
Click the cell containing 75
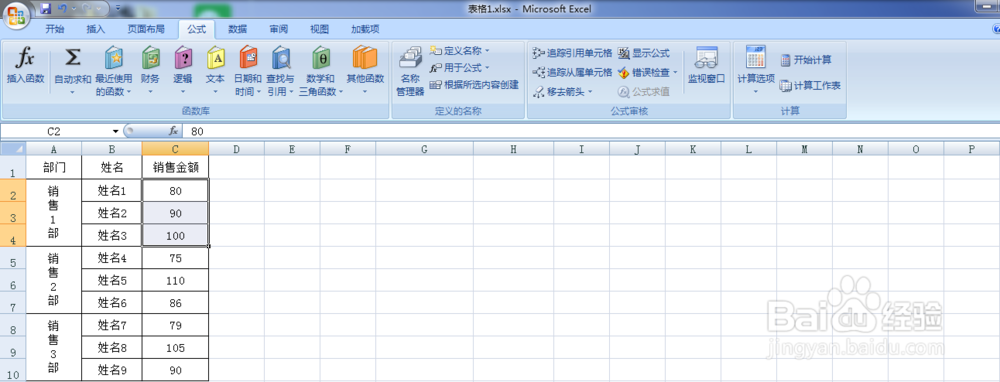[175, 258]
